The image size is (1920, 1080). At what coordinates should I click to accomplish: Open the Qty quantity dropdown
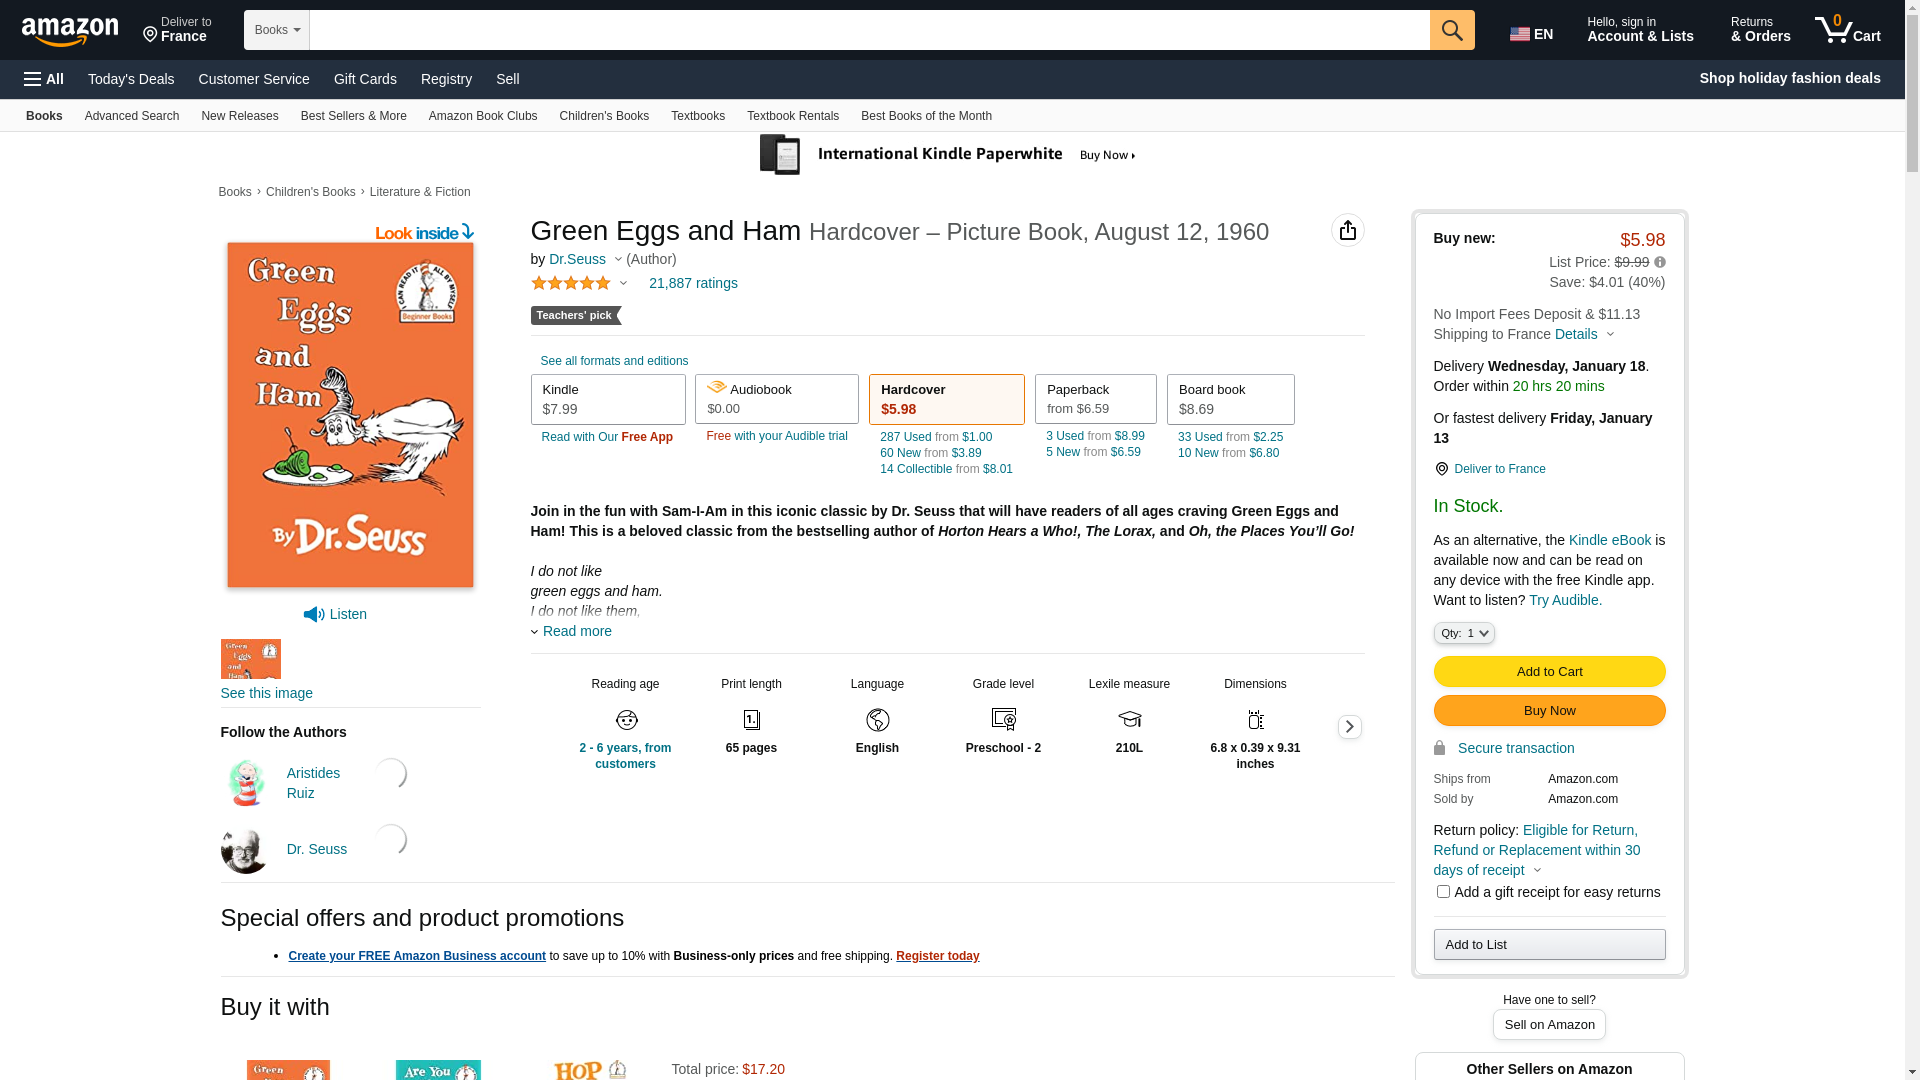[1463, 633]
